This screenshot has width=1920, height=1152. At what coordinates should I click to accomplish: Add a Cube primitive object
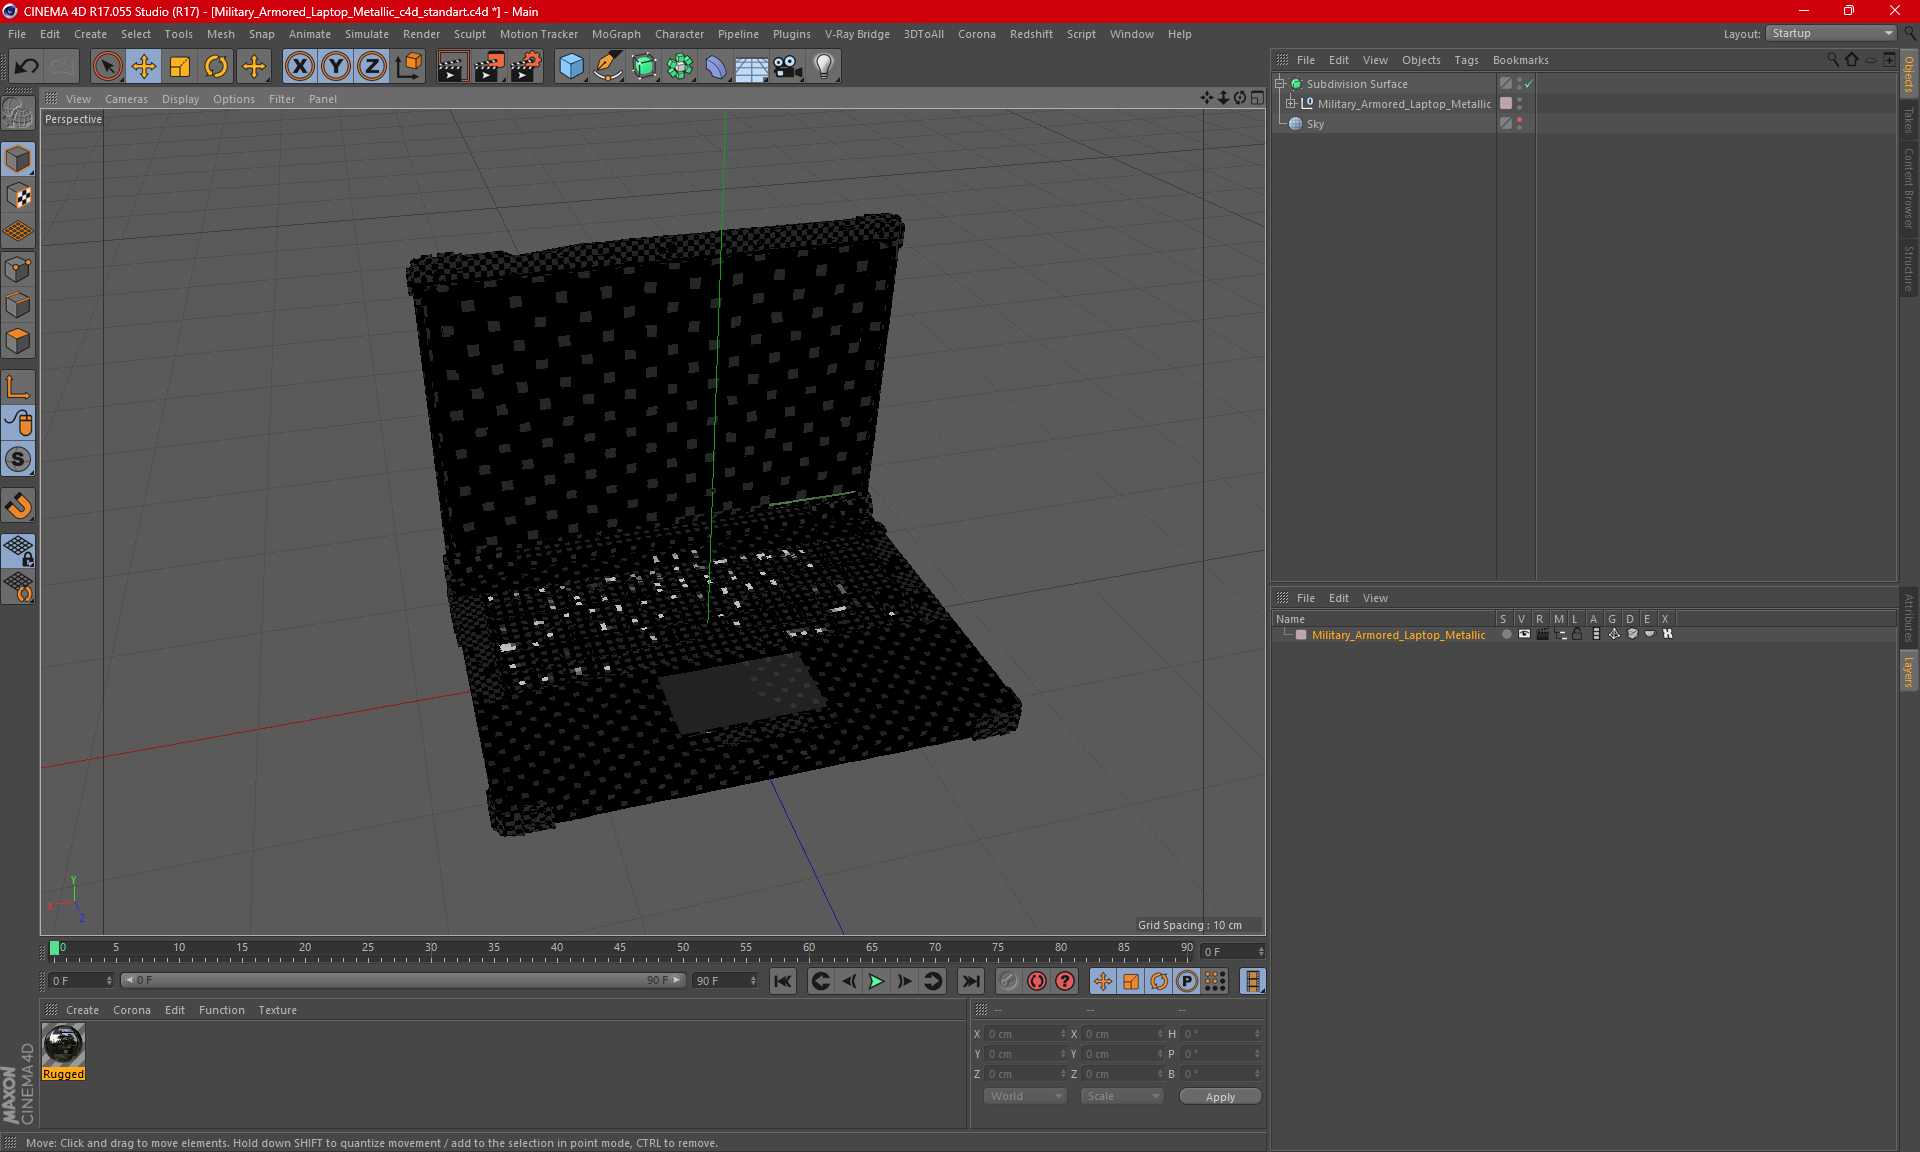(x=571, y=66)
